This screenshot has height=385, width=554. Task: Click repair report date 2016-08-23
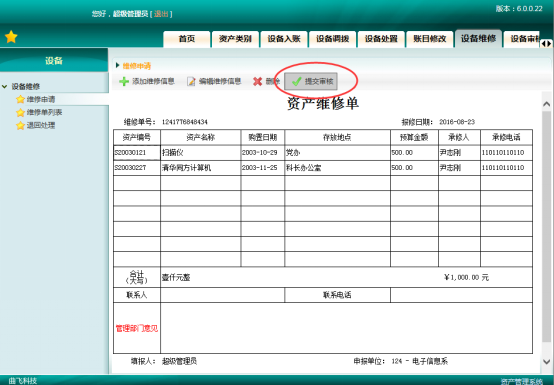point(457,122)
